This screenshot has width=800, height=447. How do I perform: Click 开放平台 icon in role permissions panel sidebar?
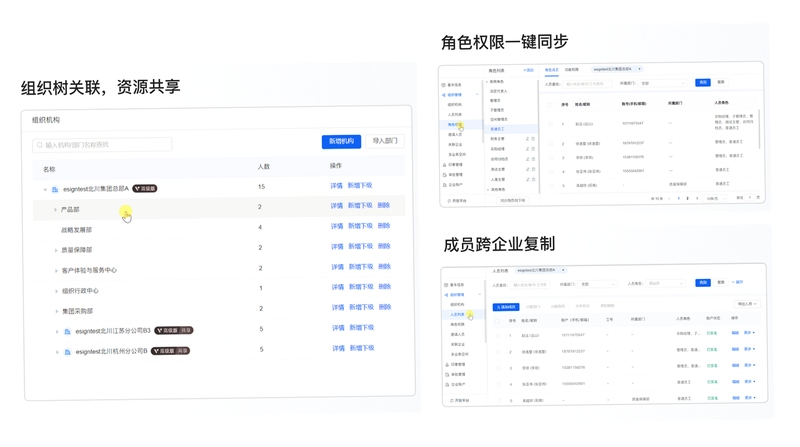click(449, 201)
